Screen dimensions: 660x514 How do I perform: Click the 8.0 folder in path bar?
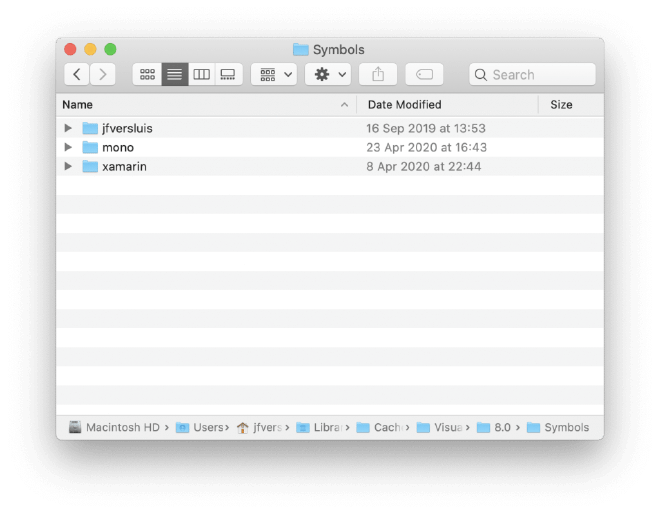pyautogui.click(x=494, y=427)
